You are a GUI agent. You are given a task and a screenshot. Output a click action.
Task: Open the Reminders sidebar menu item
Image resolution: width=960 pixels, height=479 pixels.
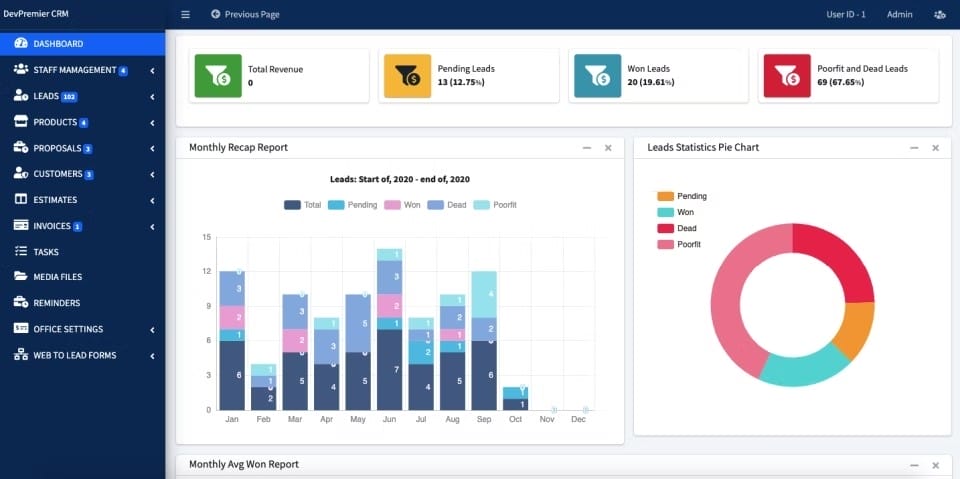pyautogui.click(x=56, y=303)
